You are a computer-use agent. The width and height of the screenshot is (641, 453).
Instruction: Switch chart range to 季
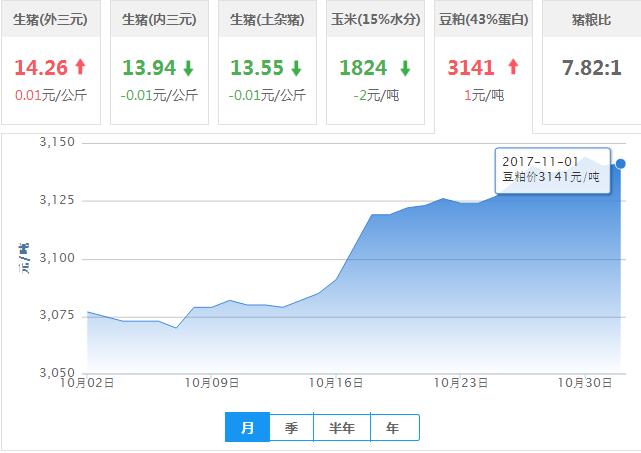[x=291, y=428]
